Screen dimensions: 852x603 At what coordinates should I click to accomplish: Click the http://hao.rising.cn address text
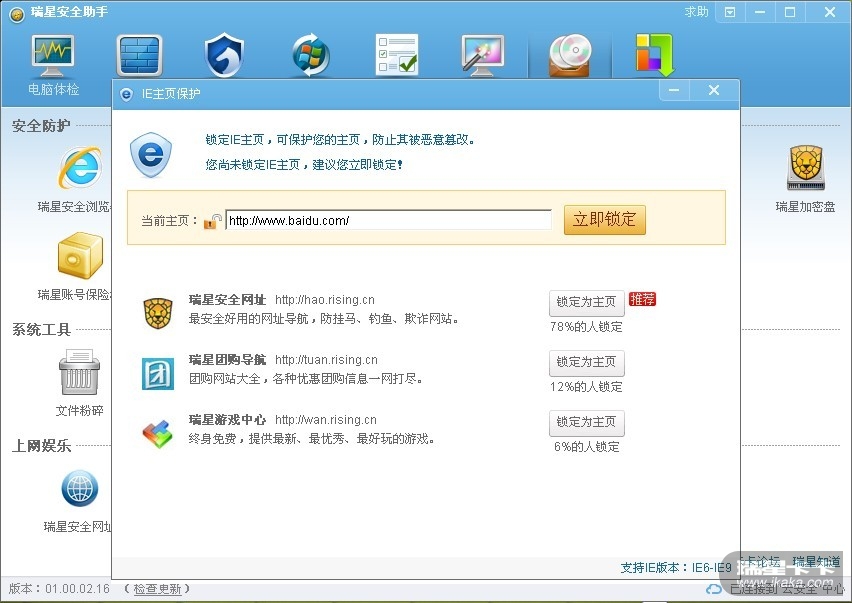point(324,300)
